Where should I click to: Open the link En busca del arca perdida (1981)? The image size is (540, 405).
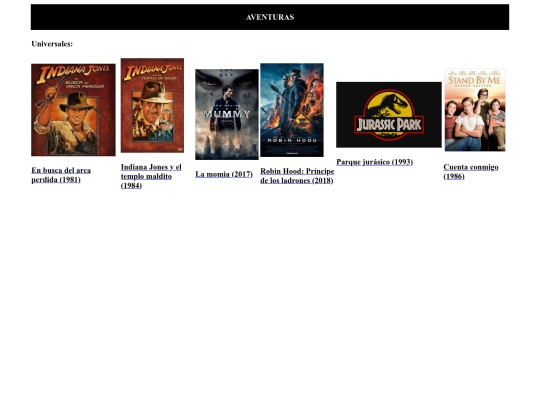pos(61,175)
